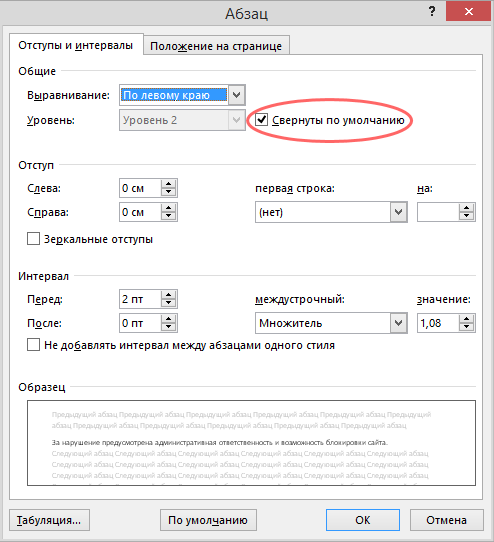The image size is (494, 542).
Task: Decrease the Слева indent with down arrow
Action: pos(169,192)
